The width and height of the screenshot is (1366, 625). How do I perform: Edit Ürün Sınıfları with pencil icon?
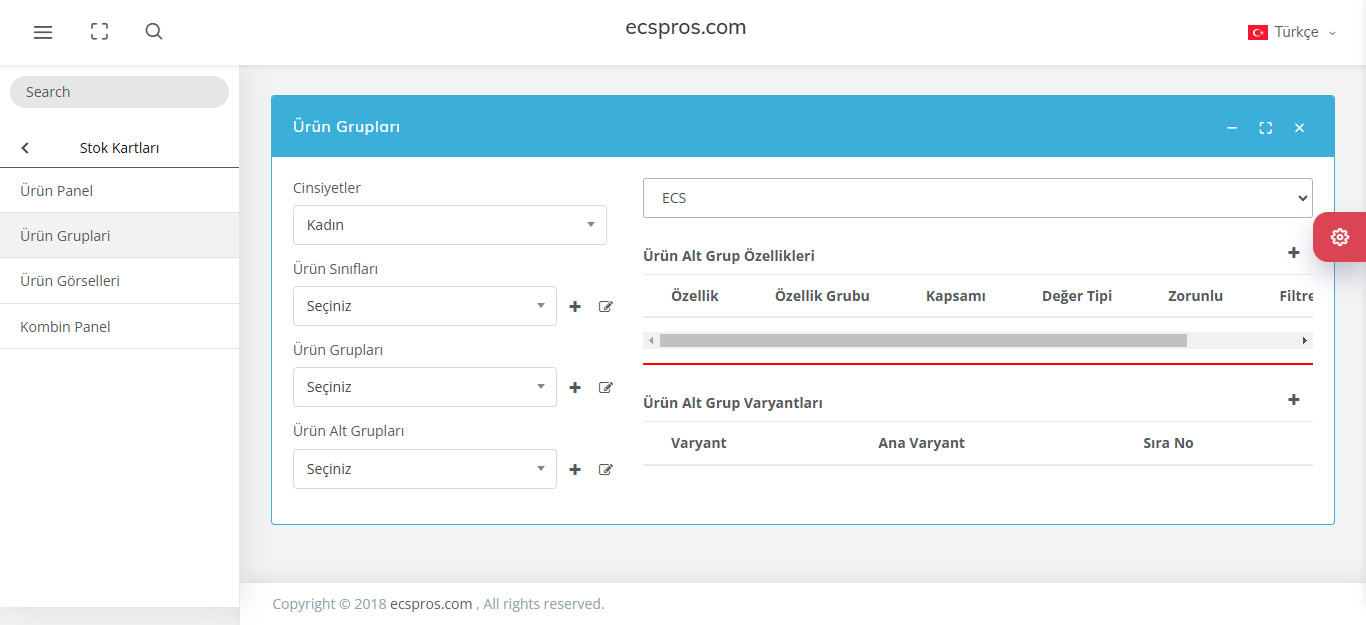605,307
